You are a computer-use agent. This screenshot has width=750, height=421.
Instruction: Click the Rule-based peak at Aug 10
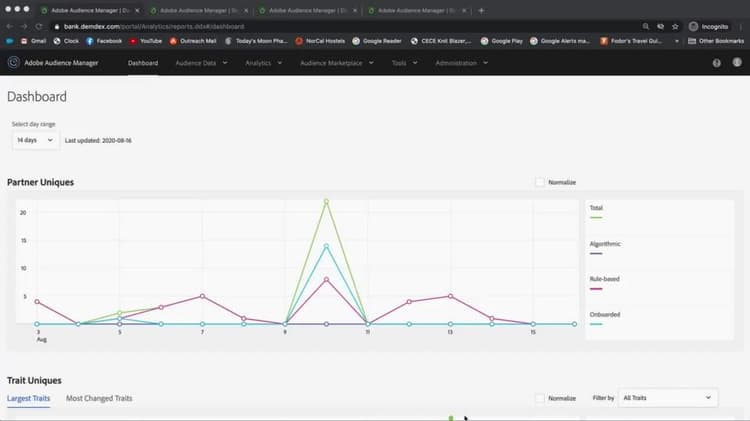pos(326,279)
